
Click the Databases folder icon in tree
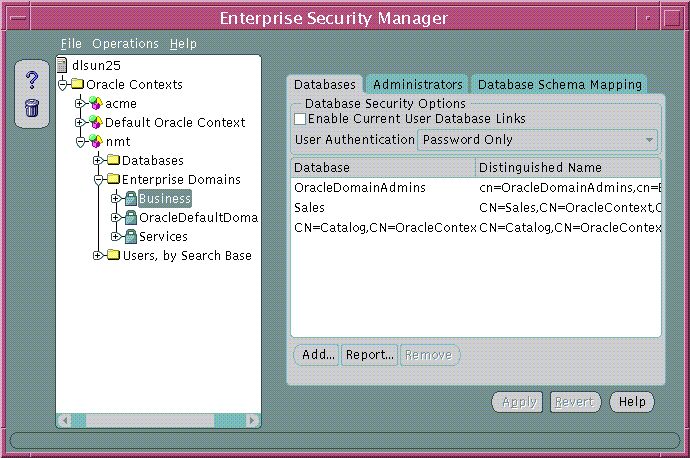(113, 161)
